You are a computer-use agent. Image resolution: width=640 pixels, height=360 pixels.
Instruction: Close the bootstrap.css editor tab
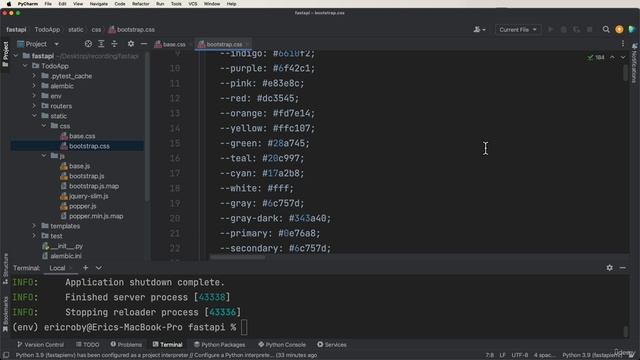[x=247, y=44]
